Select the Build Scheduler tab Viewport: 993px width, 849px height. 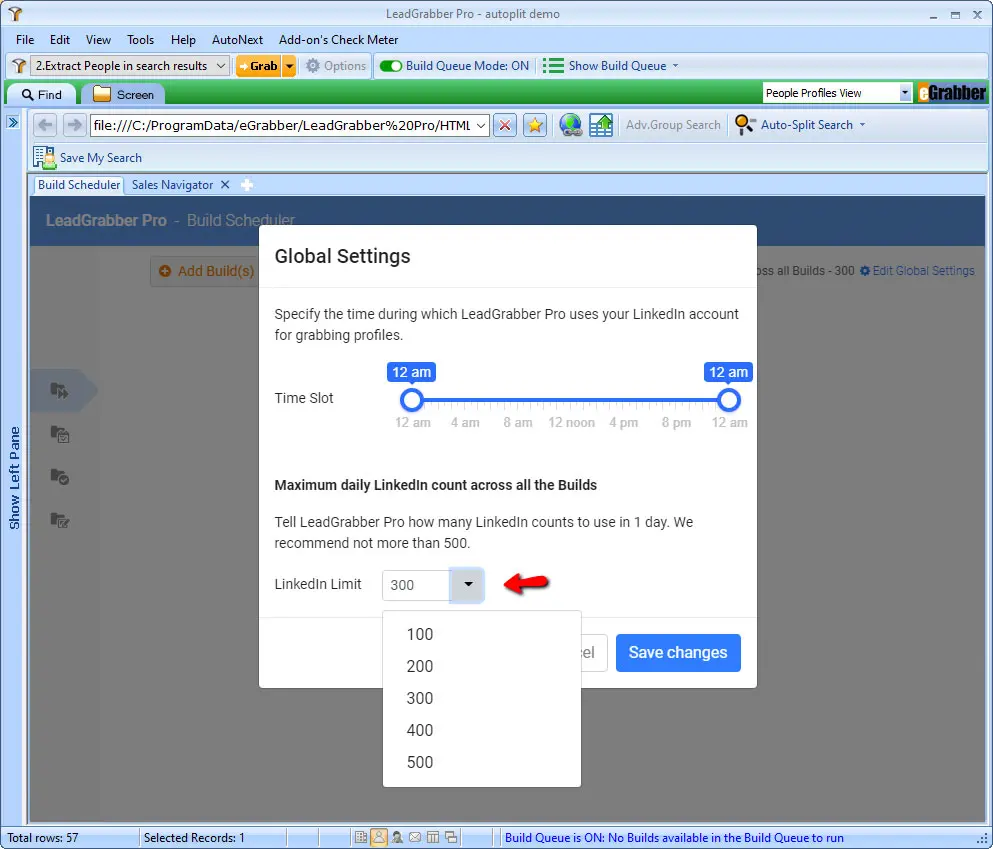pyautogui.click(x=79, y=185)
